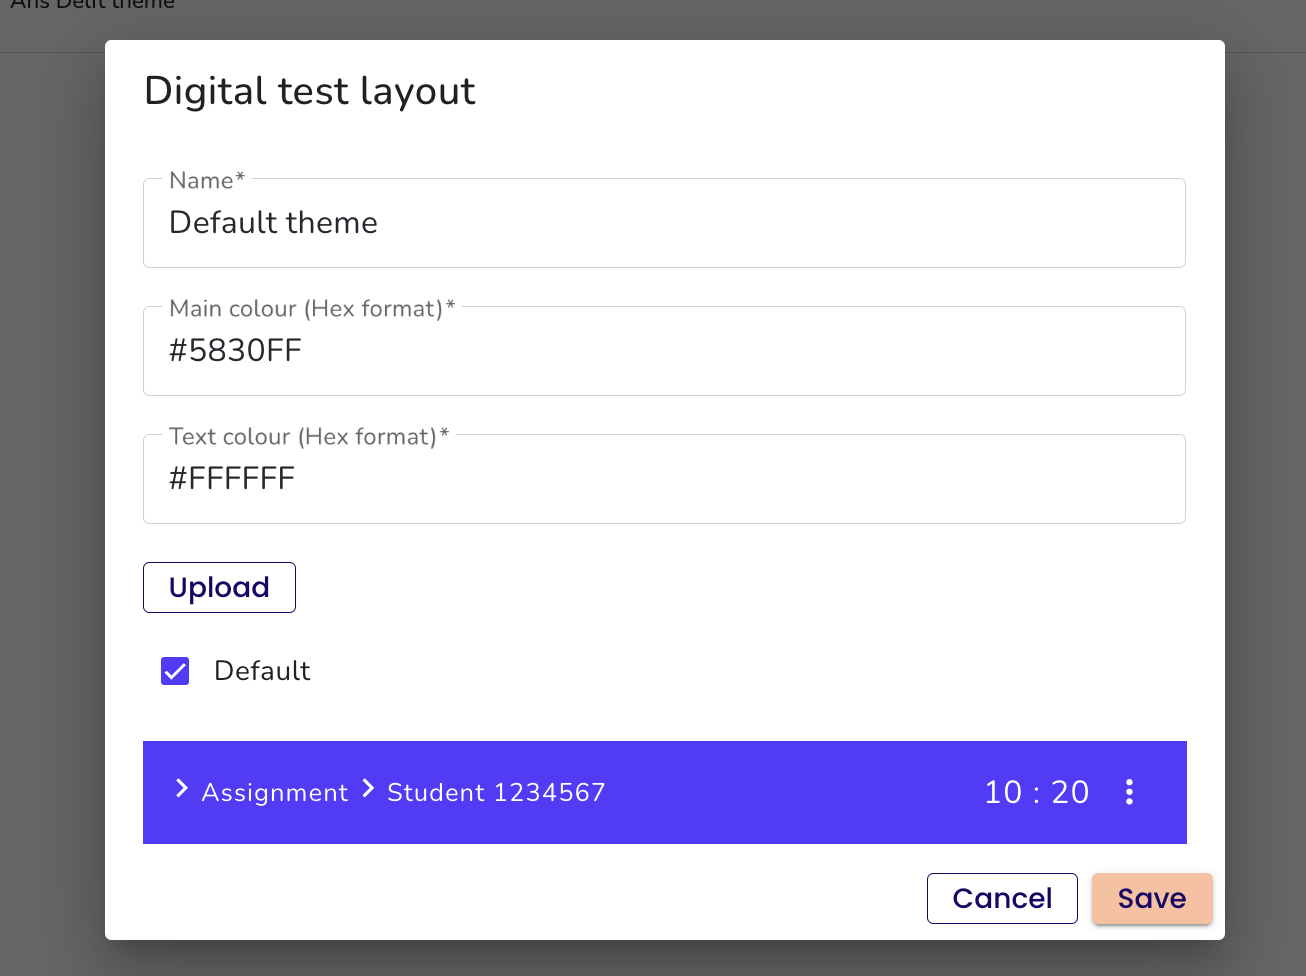Click the 10 : 20 timer text

tap(1037, 792)
